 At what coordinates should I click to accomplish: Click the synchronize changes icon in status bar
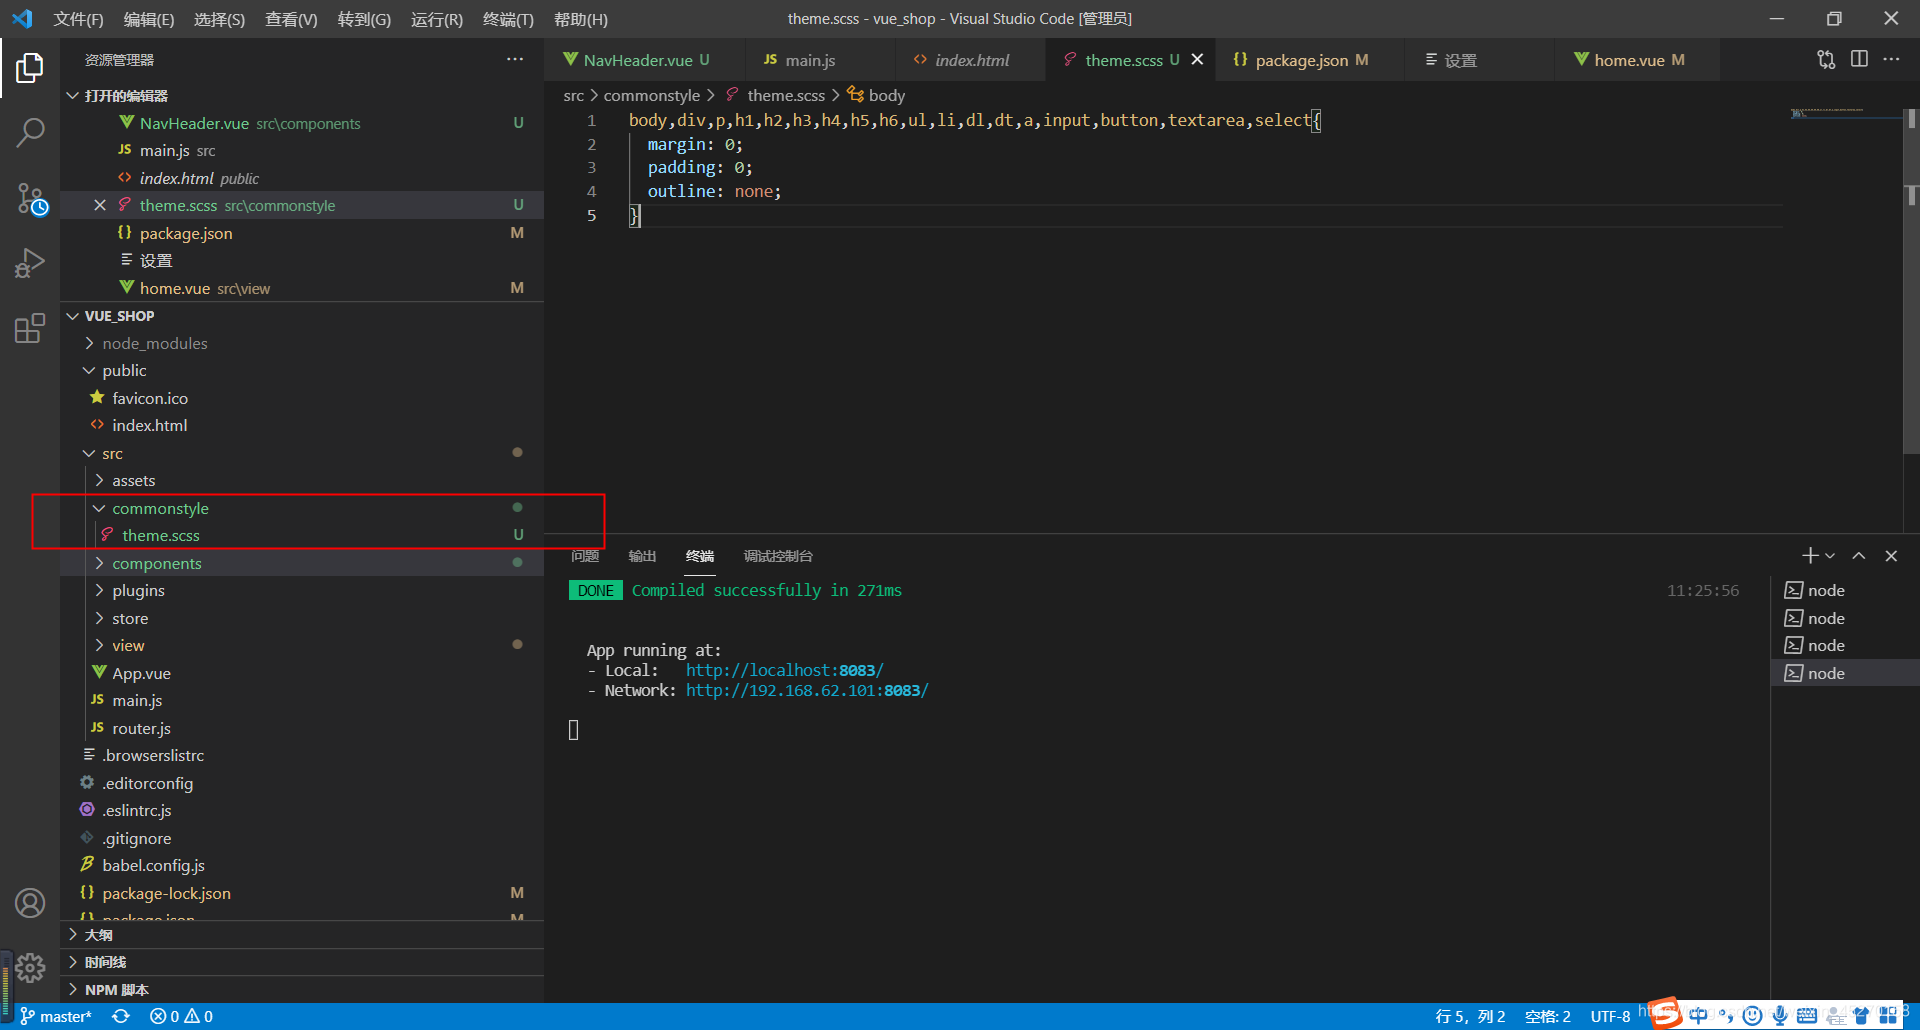tap(121, 1016)
